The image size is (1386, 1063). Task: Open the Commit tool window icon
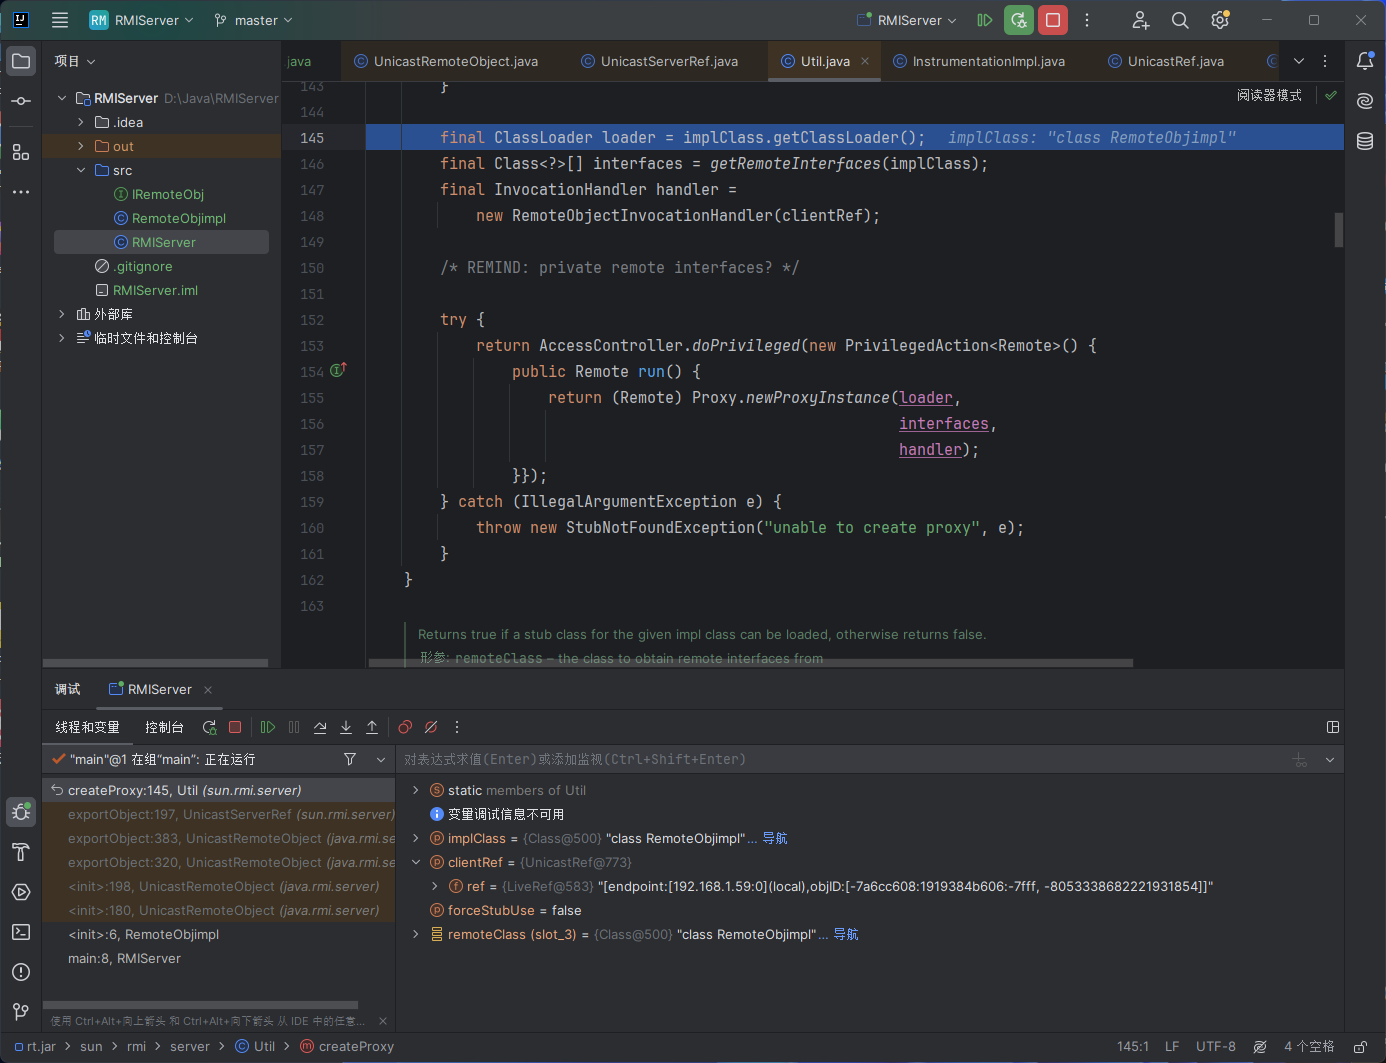click(21, 101)
